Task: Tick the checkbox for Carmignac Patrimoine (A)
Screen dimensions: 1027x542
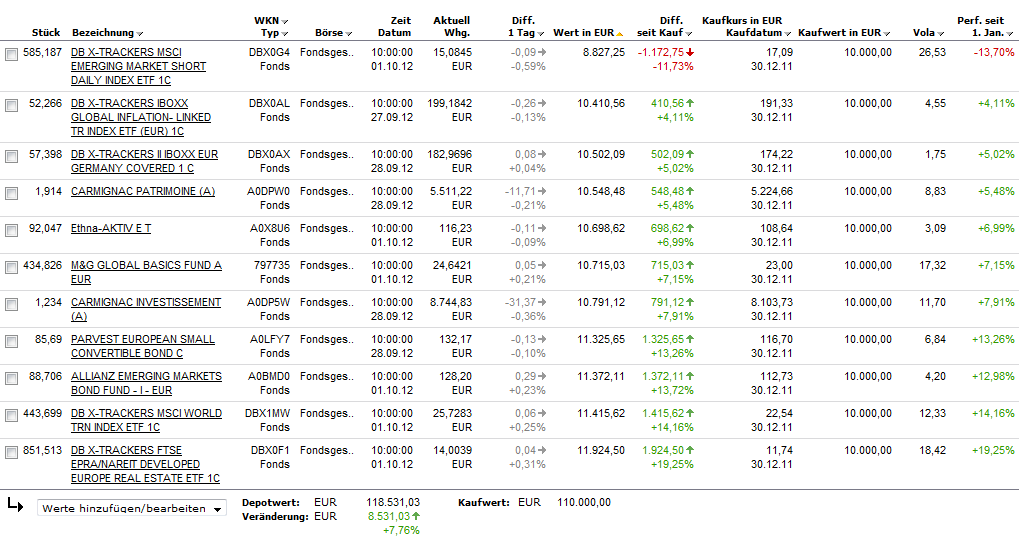Action: tap(11, 193)
